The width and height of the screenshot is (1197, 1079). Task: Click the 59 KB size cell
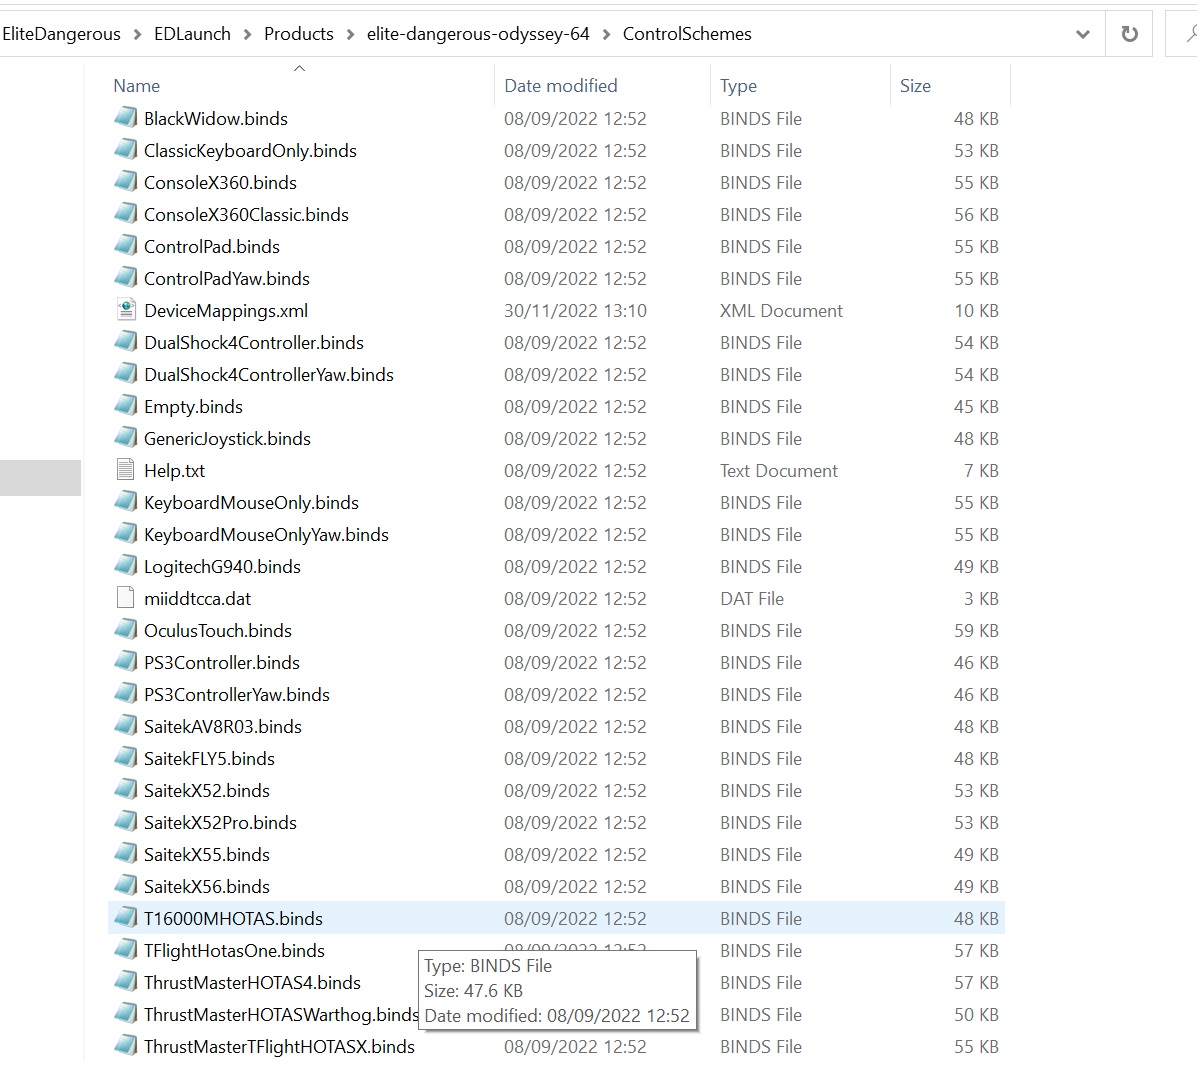976,631
